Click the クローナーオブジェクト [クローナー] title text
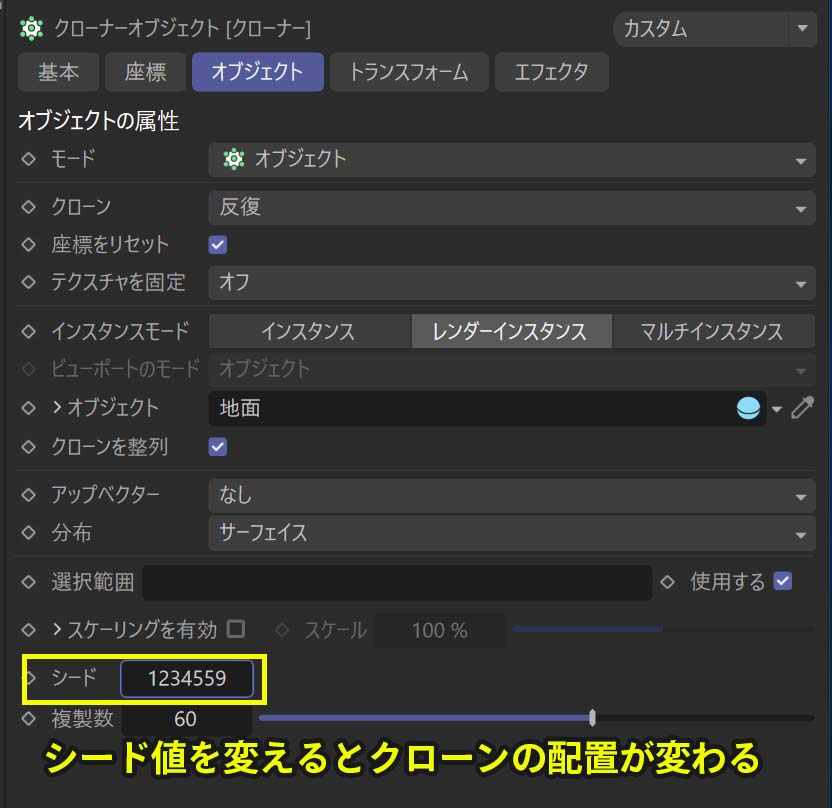 [x=183, y=29]
